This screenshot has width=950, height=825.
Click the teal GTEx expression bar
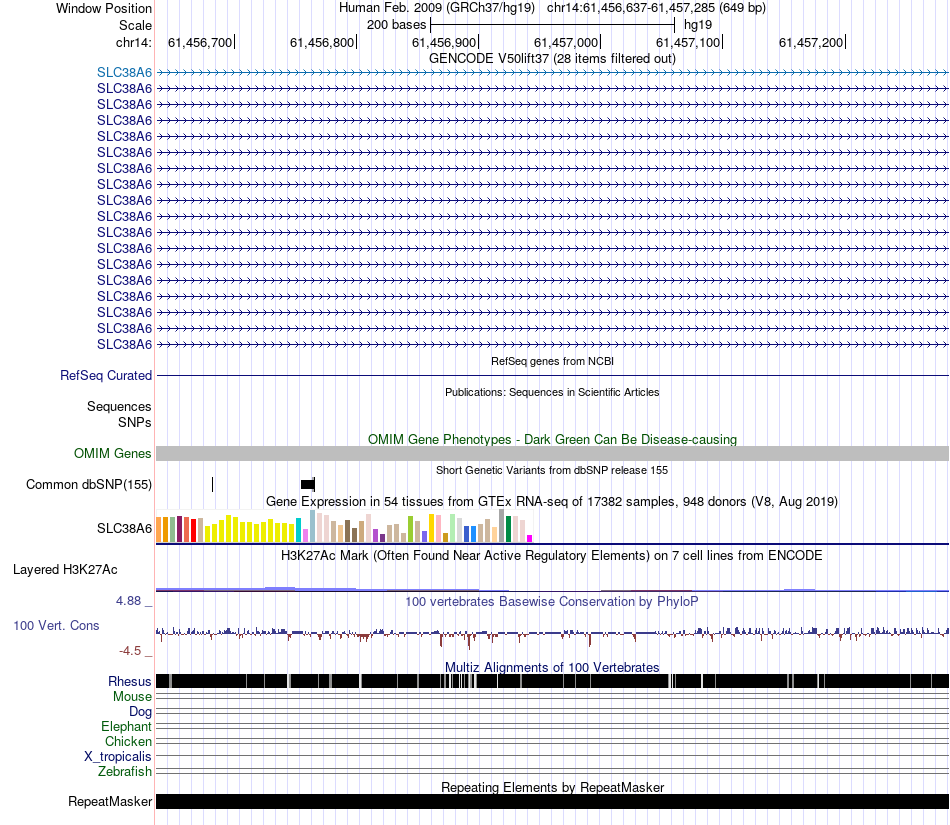(298, 530)
